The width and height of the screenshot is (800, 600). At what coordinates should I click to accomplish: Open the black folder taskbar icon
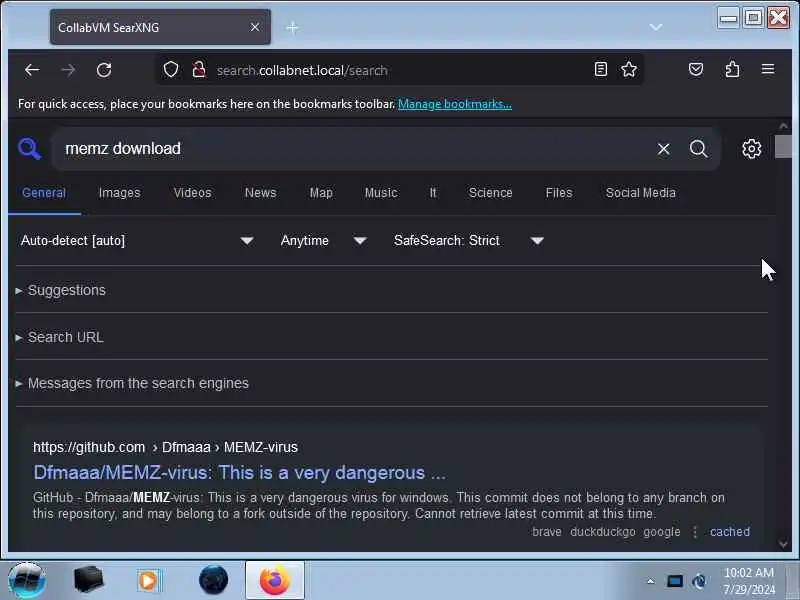(x=88, y=580)
